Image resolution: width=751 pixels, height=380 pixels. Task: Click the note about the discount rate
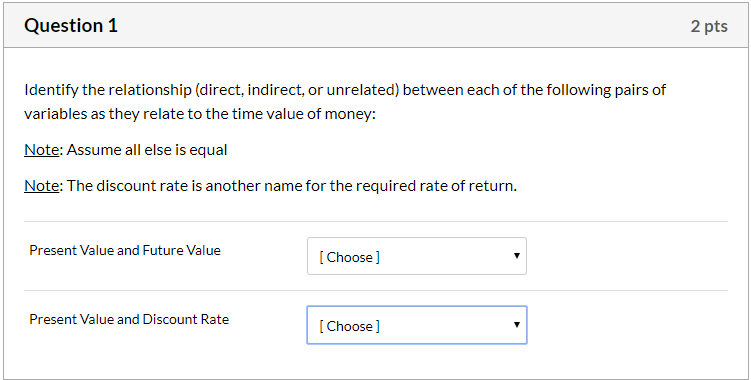click(271, 185)
